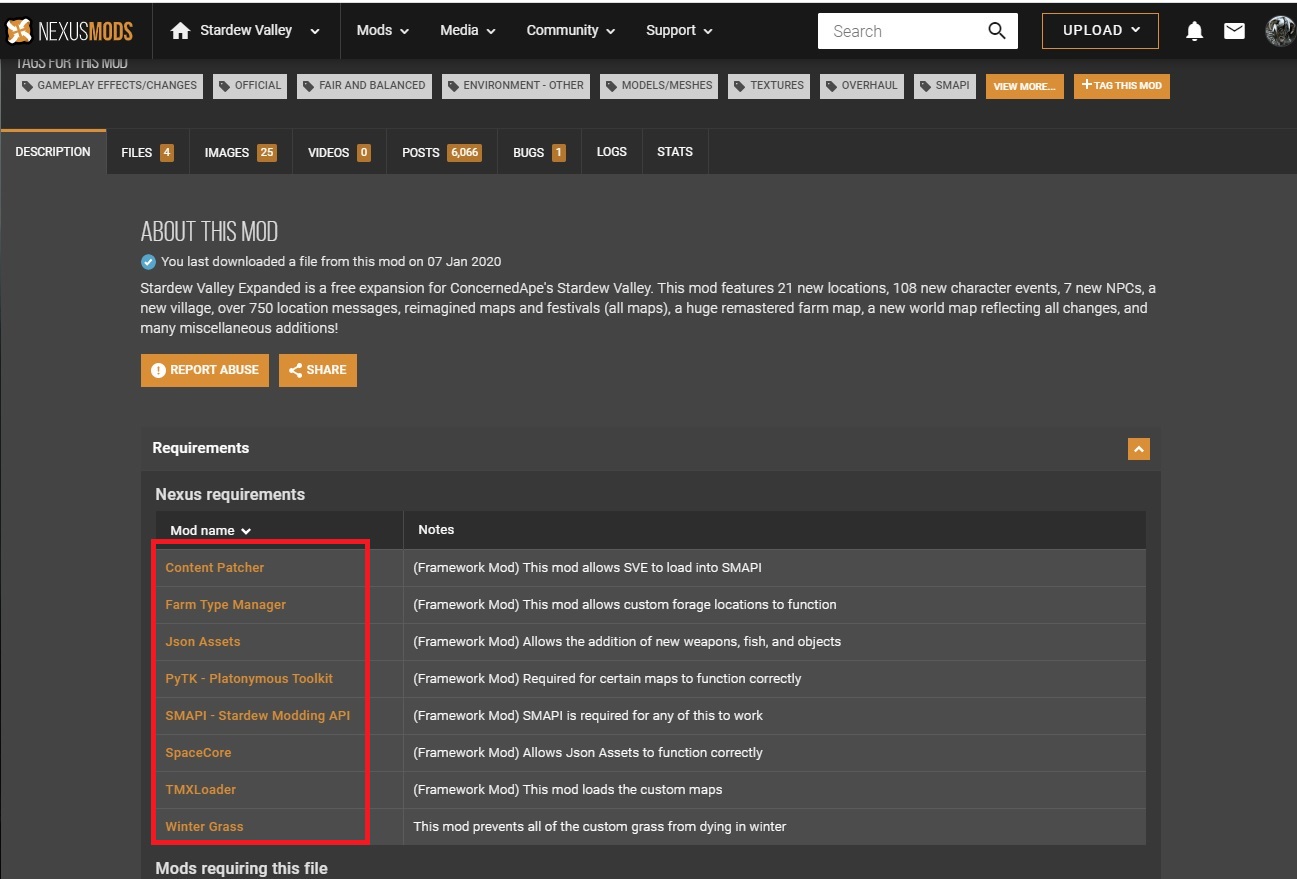
Task: Open the SpaceCore requirement link
Action: (x=198, y=753)
